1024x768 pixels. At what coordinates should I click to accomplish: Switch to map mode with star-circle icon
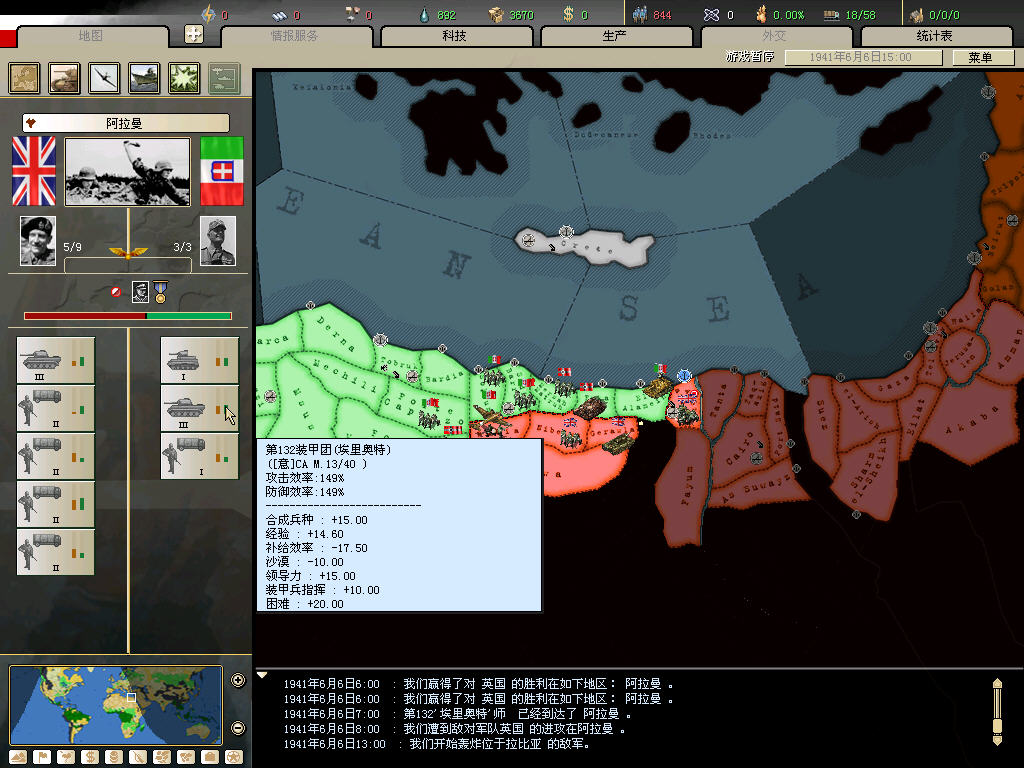pyautogui.click(x=234, y=757)
